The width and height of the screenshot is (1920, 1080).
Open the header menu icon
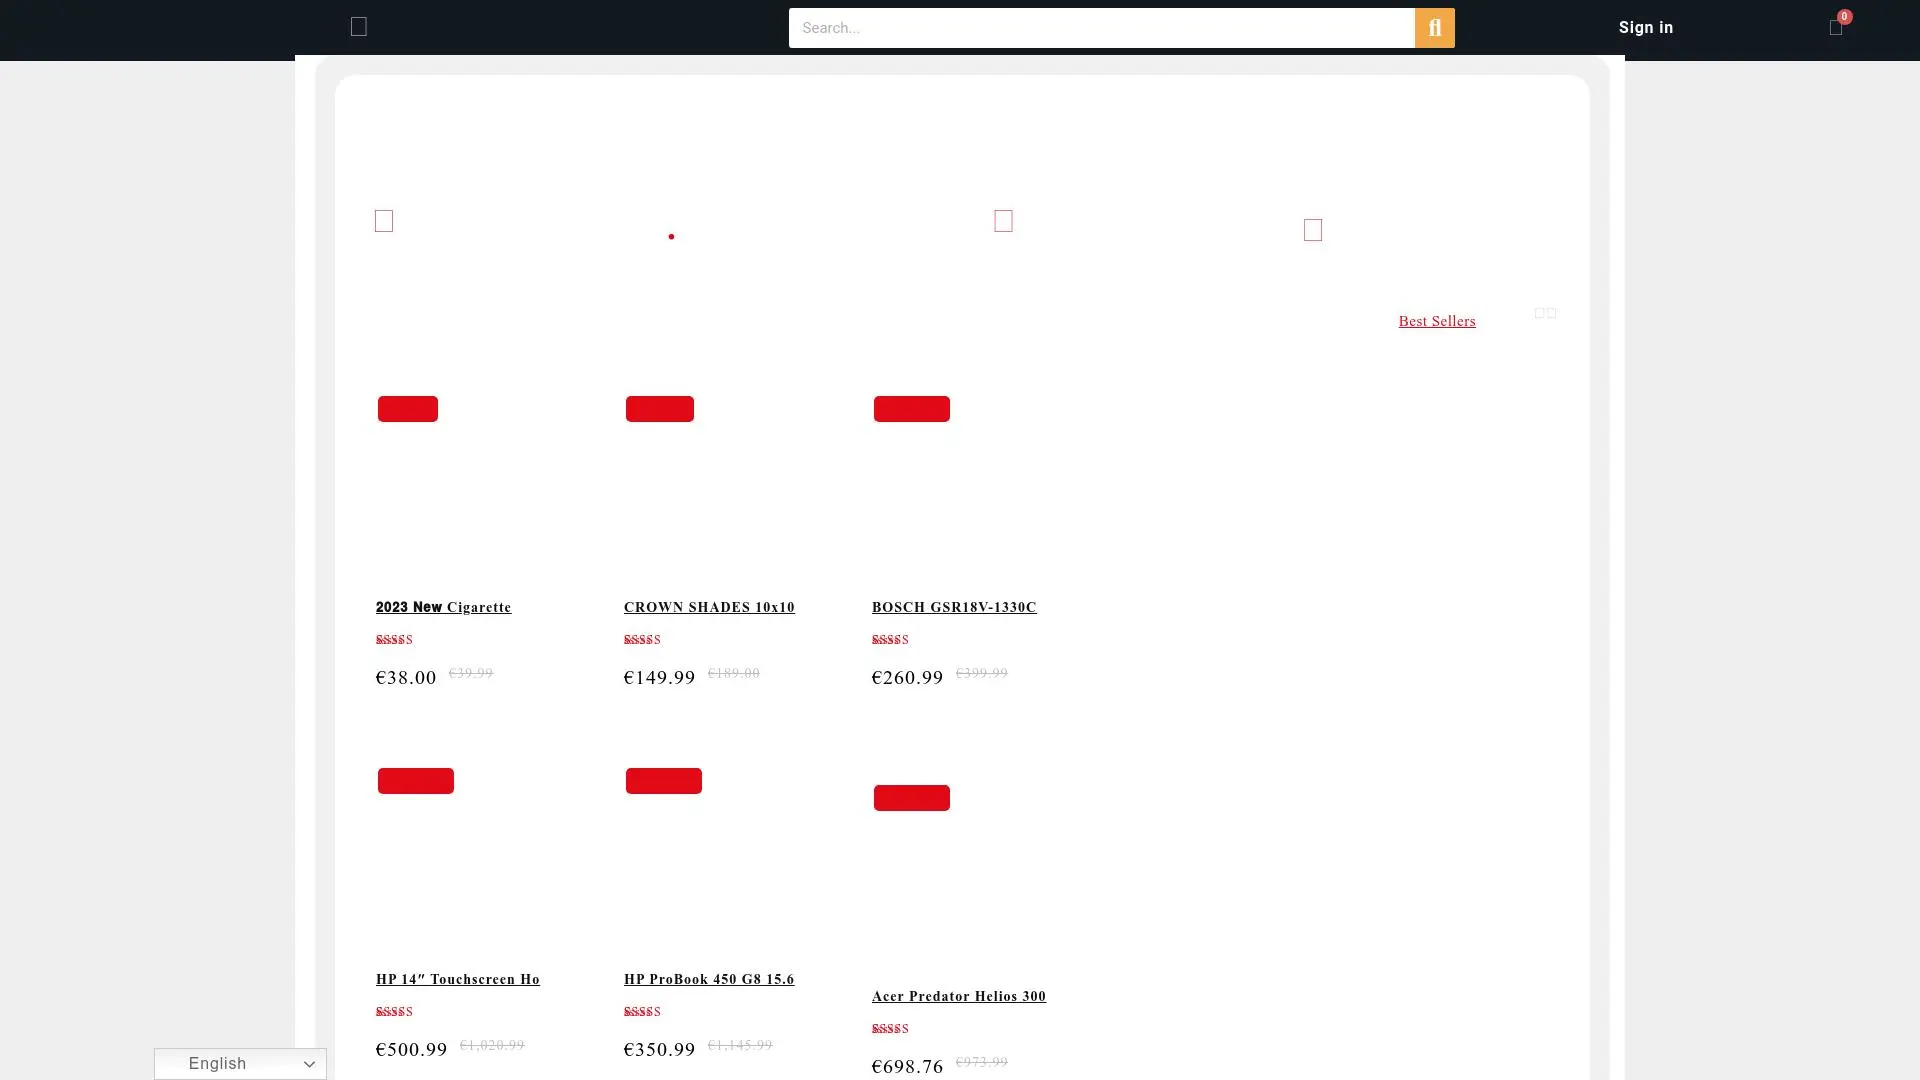(x=359, y=27)
